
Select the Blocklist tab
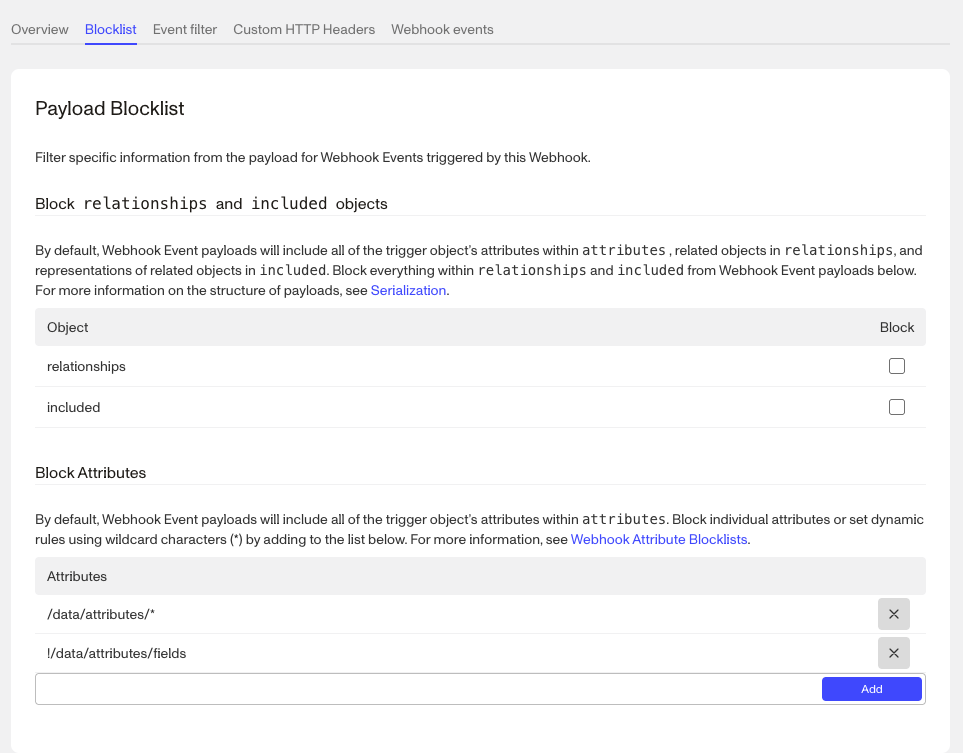point(110,29)
